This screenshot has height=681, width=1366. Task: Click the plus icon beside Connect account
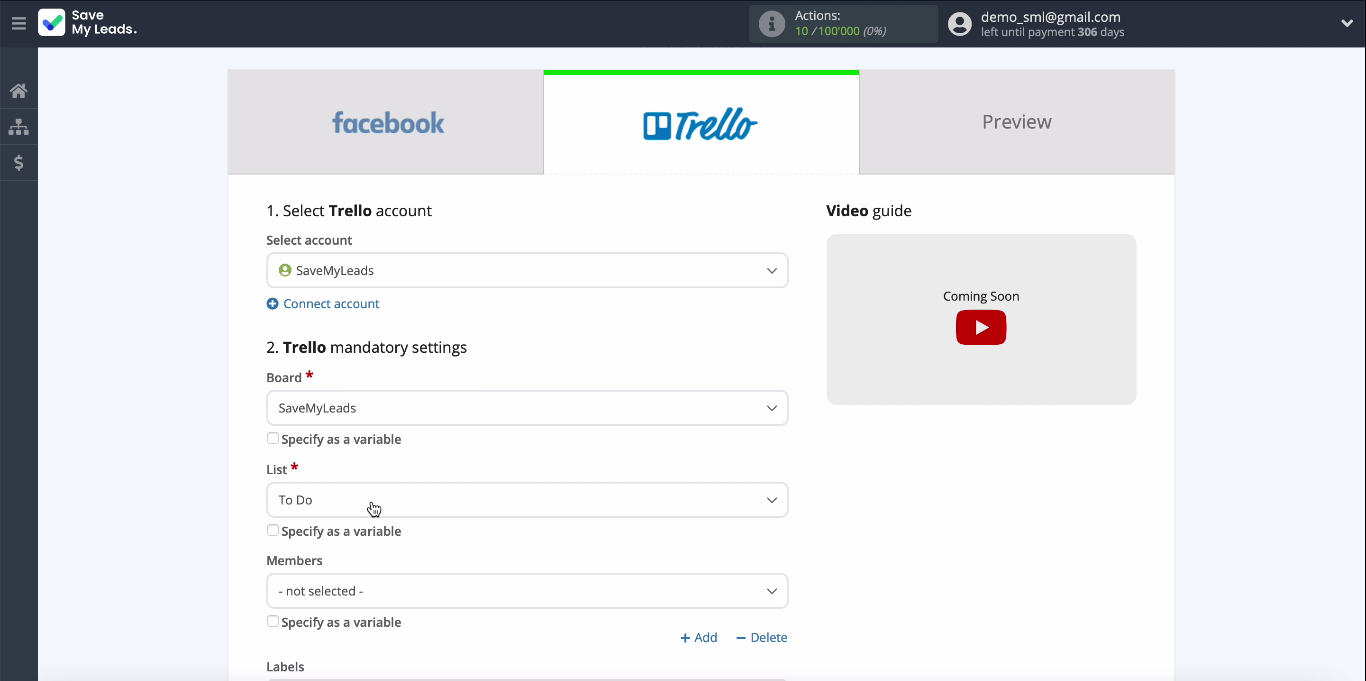272,304
